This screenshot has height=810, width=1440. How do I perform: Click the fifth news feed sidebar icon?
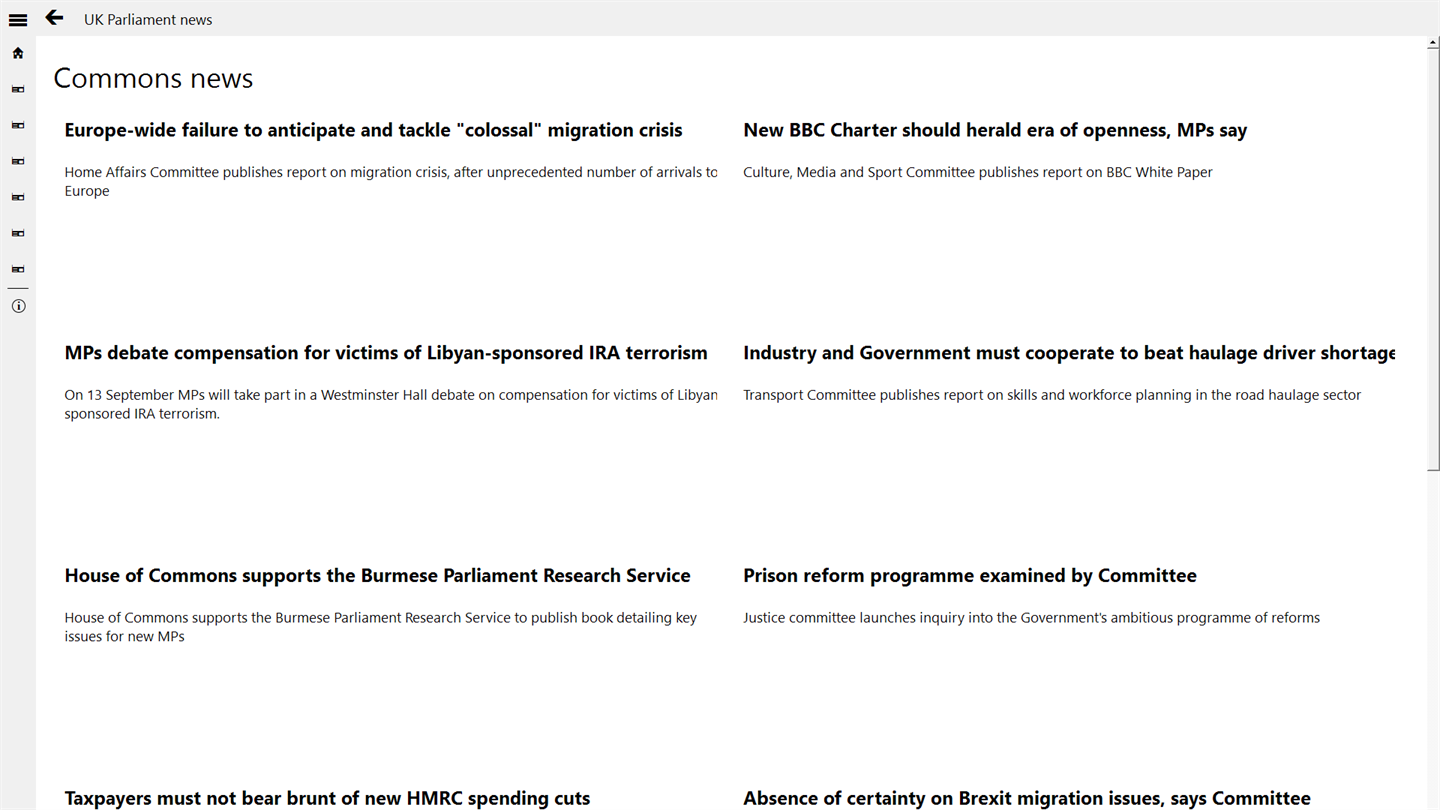click(x=18, y=233)
